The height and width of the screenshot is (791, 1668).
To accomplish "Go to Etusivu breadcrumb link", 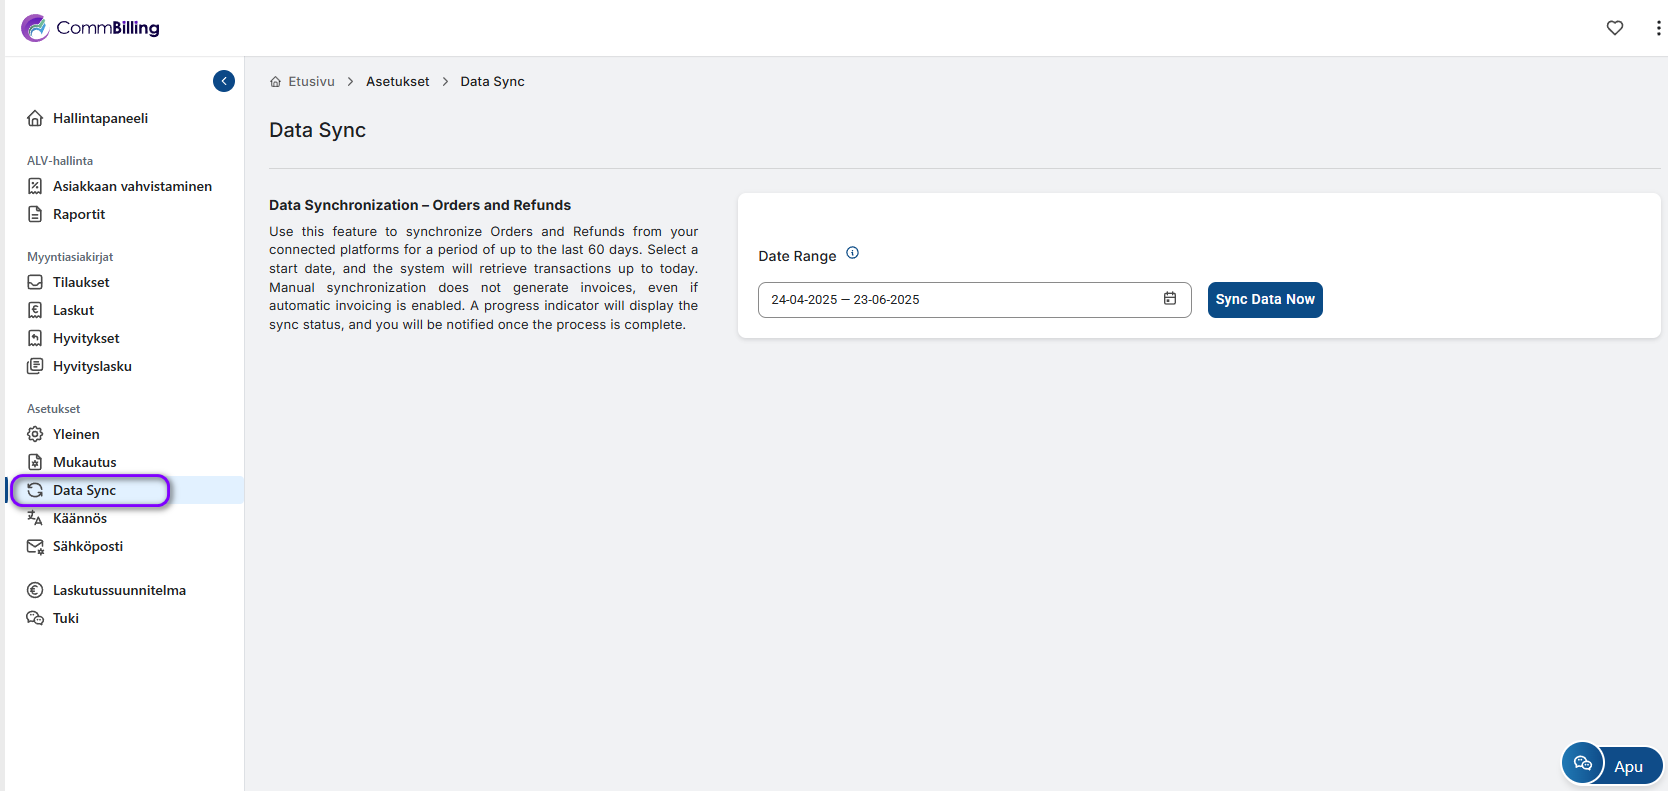I will (310, 82).
